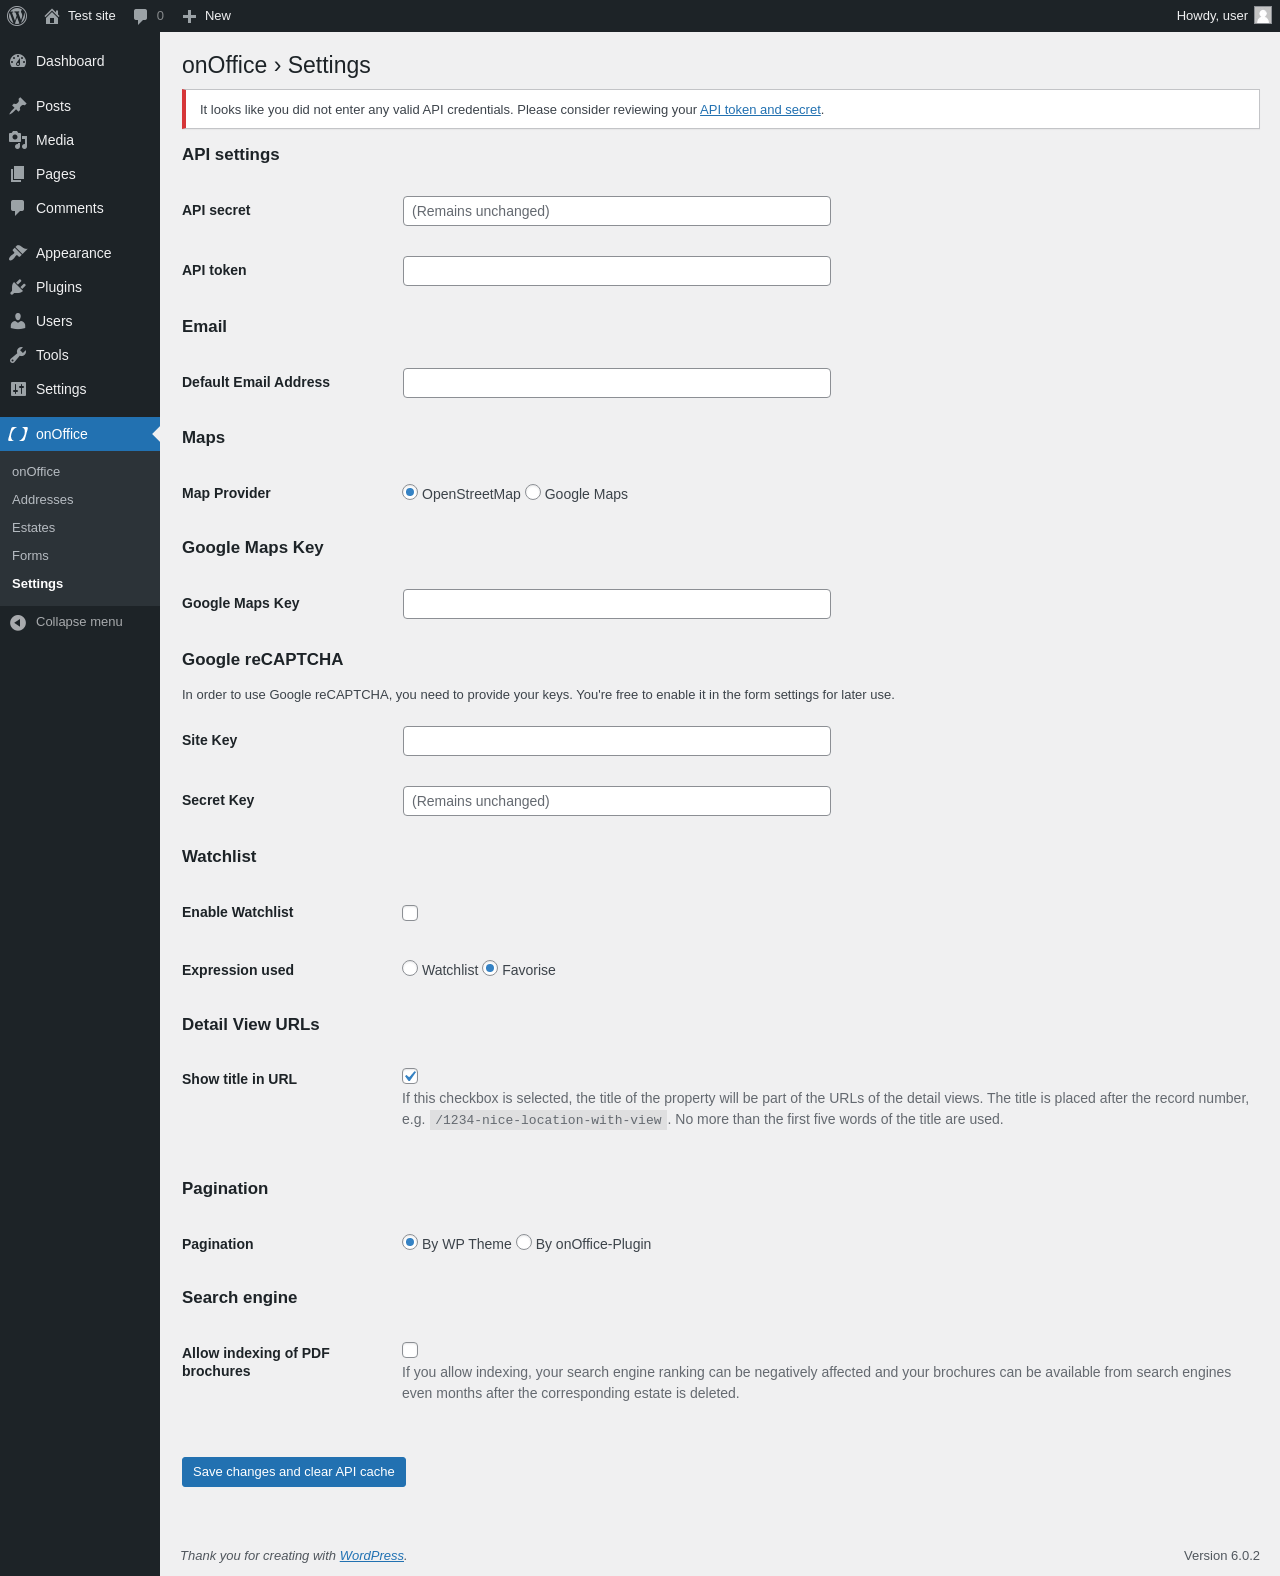
Task: Click the Users person icon
Action: pyautogui.click(x=18, y=321)
